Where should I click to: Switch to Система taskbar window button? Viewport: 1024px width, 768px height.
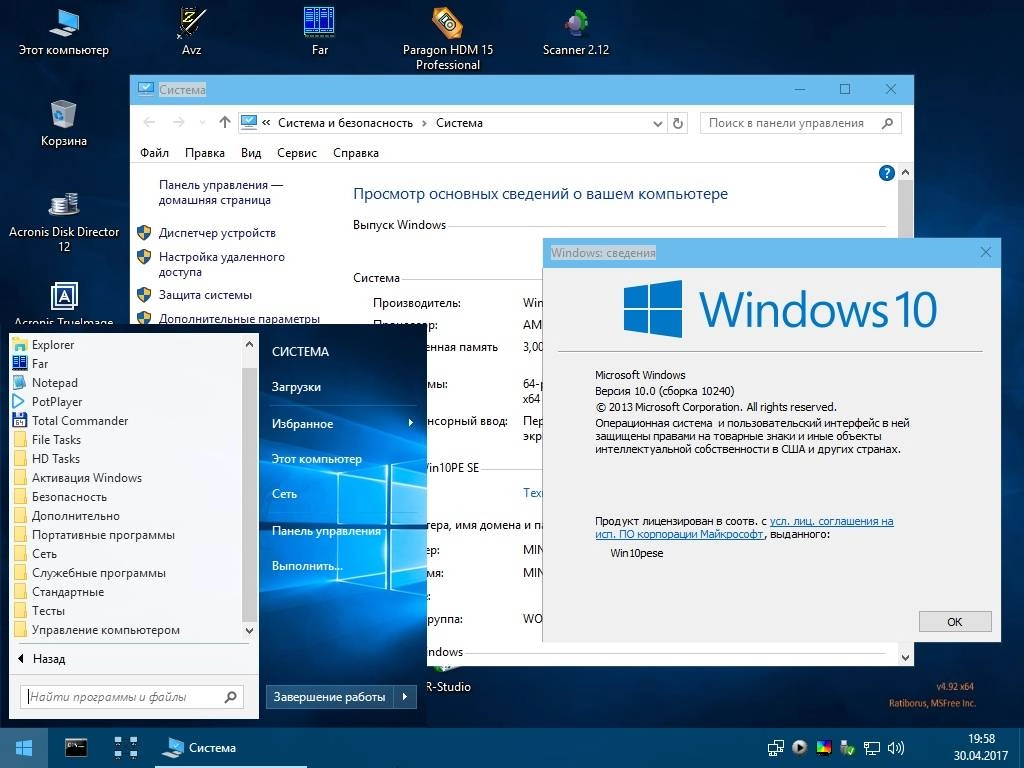[x=231, y=748]
